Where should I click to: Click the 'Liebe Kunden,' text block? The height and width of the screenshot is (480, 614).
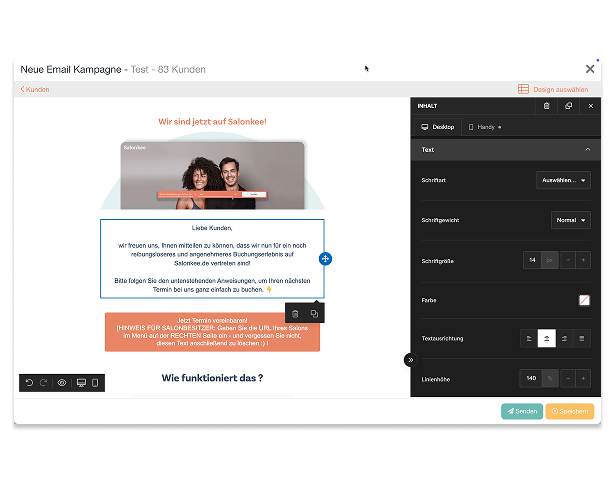(212, 259)
